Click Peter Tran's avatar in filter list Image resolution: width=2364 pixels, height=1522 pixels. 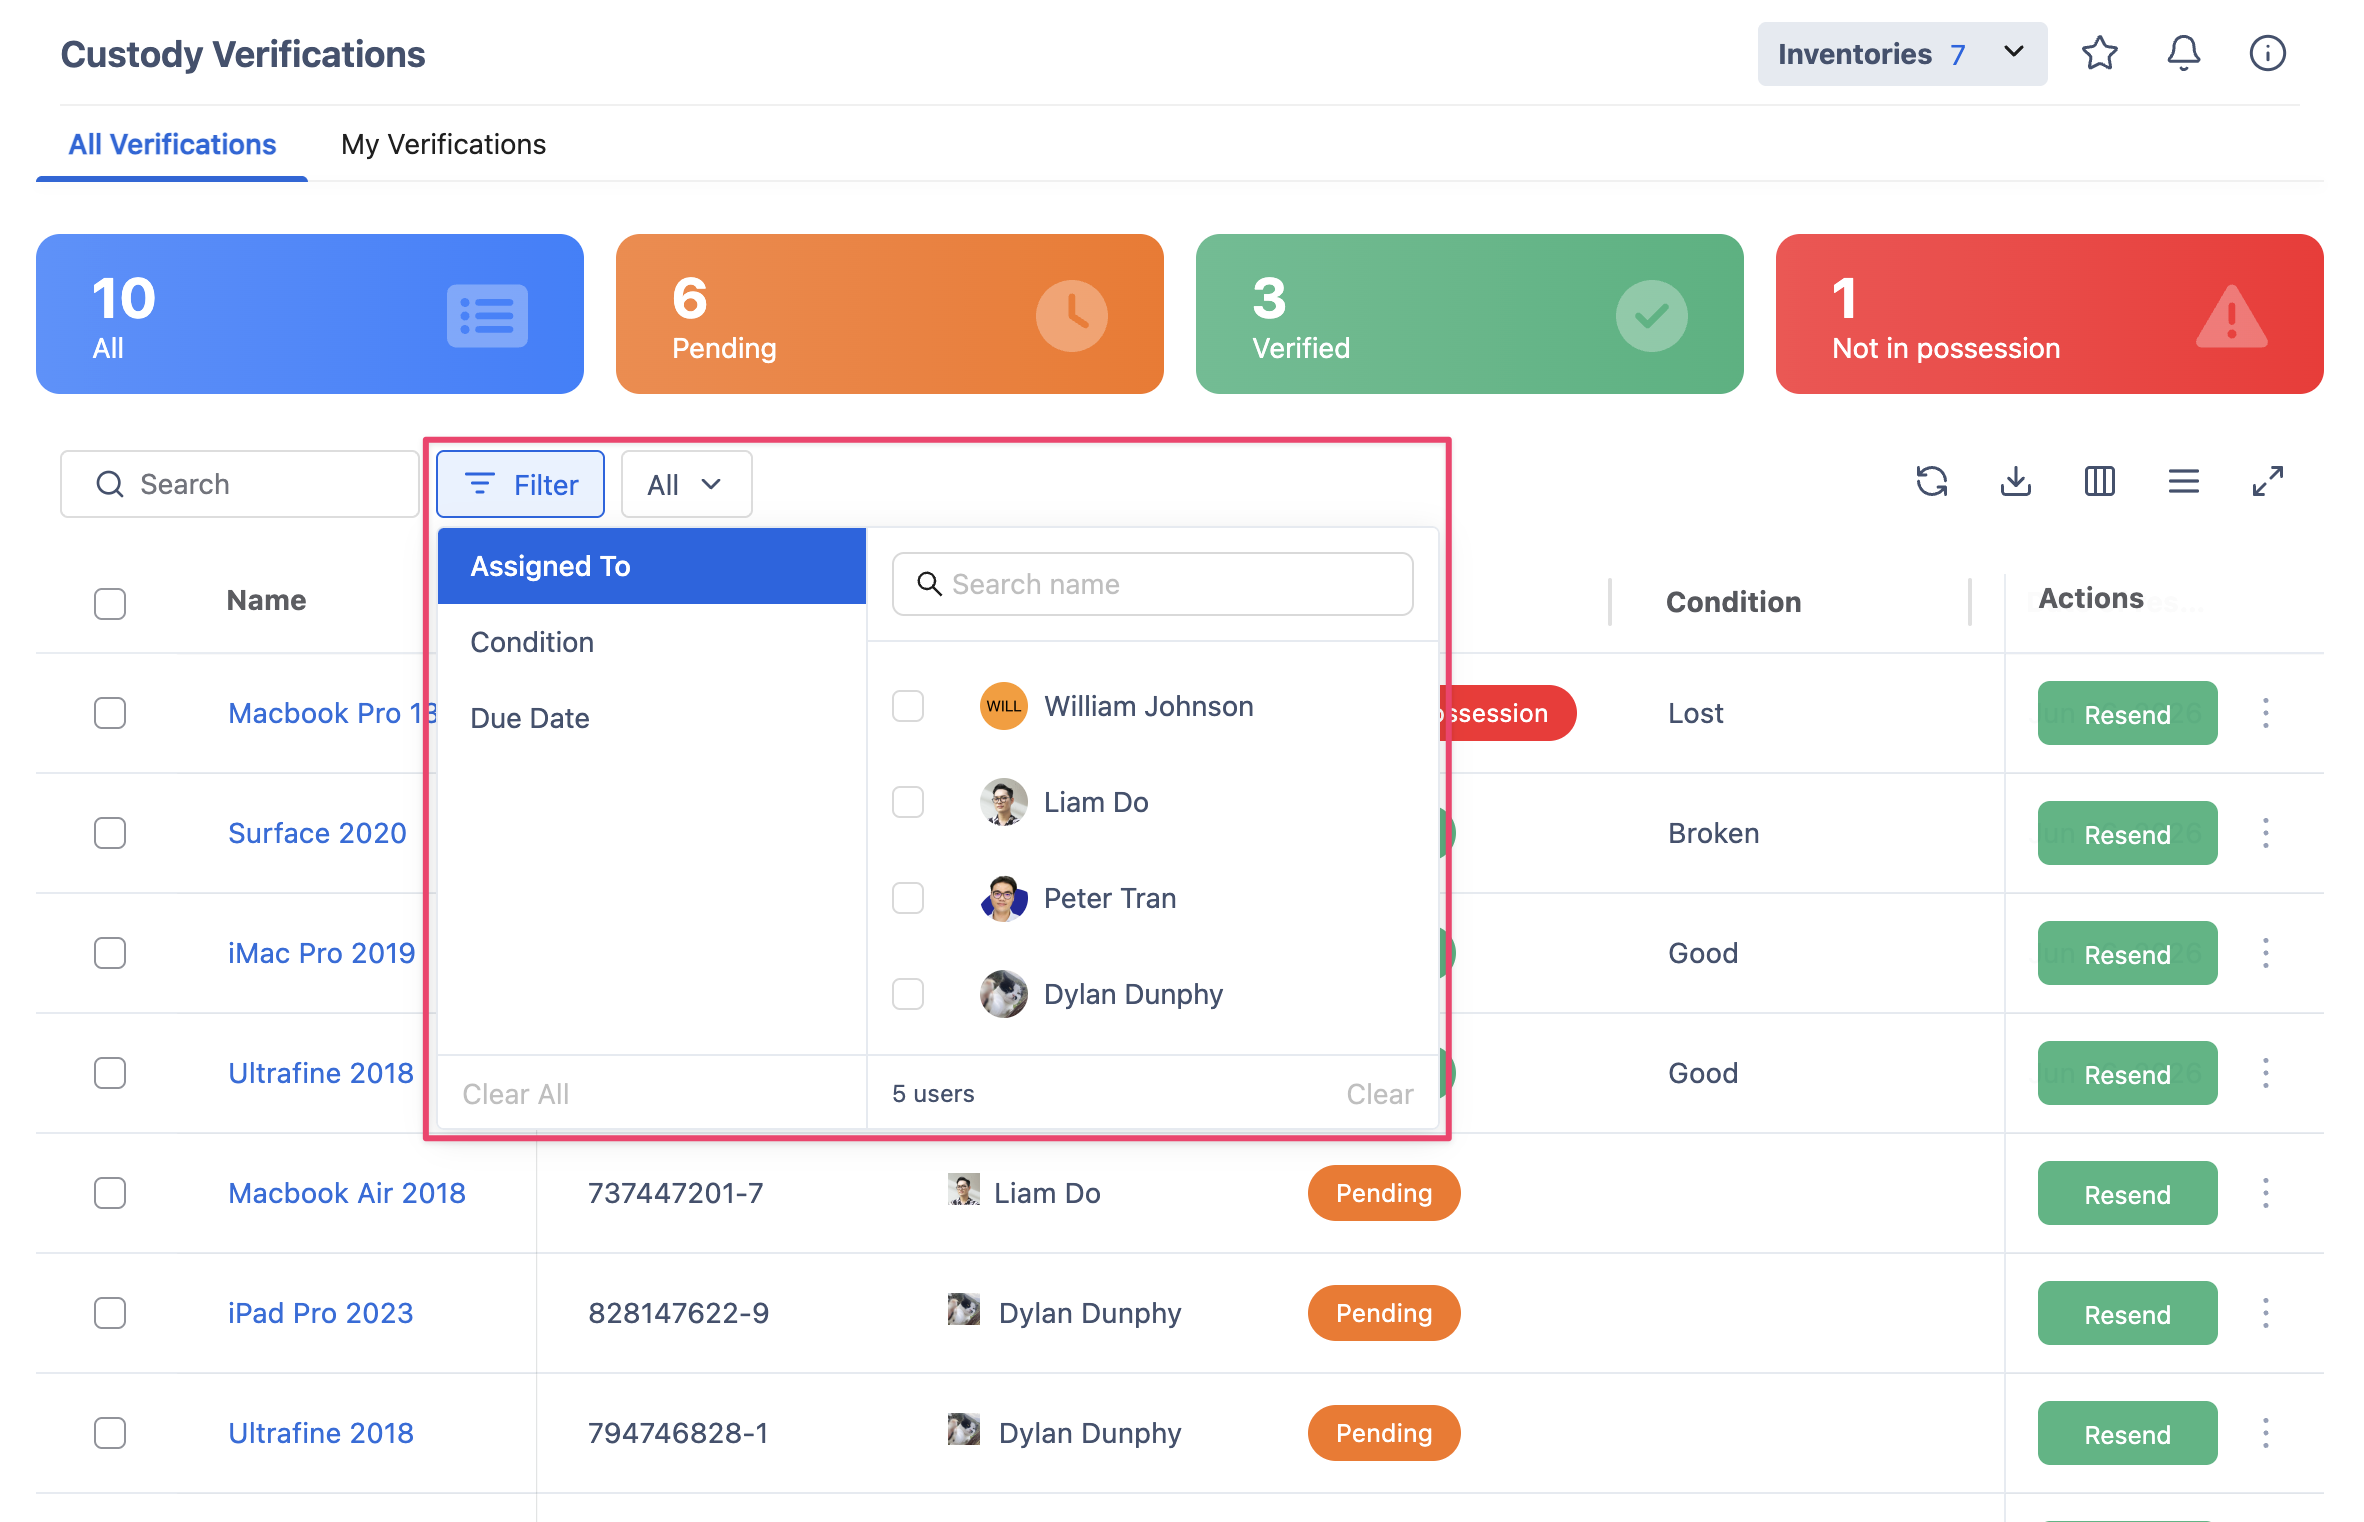[x=1003, y=898]
